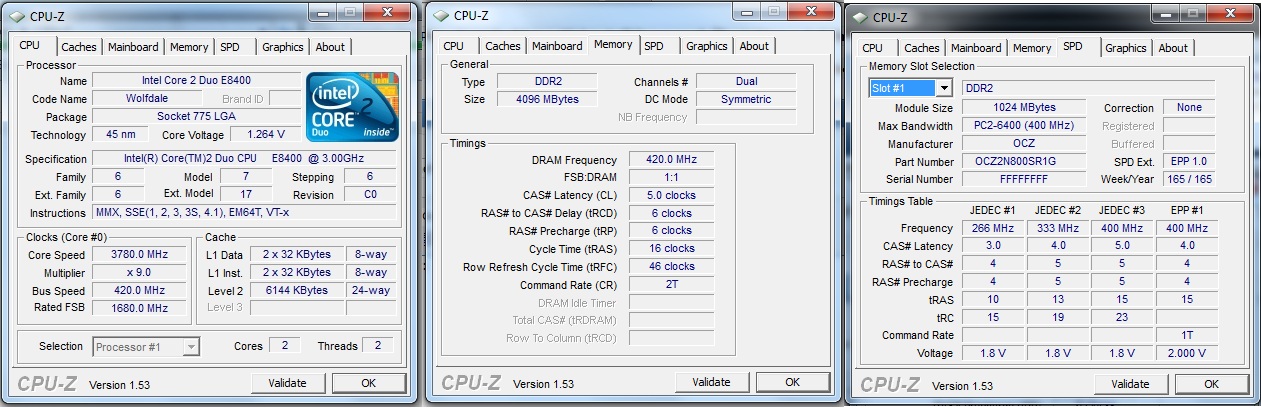This screenshot has width=1261, height=408.
Task: Click the Module Size value 1024 MBytes
Action: (x=1024, y=108)
